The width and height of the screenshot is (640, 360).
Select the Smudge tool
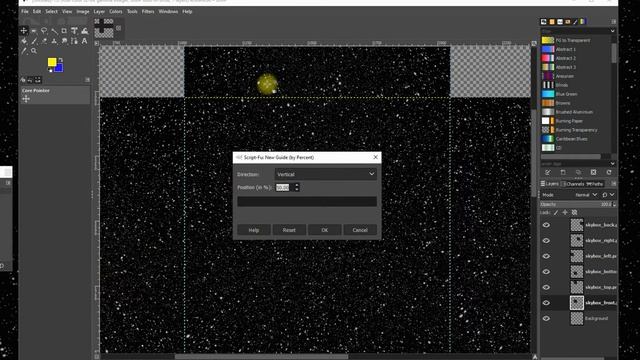(x=64, y=41)
